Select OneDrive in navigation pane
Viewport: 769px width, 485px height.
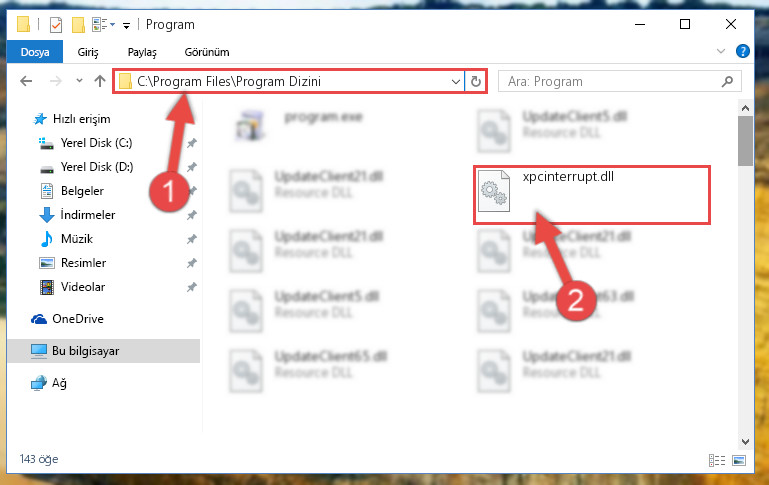(x=78, y=319)
